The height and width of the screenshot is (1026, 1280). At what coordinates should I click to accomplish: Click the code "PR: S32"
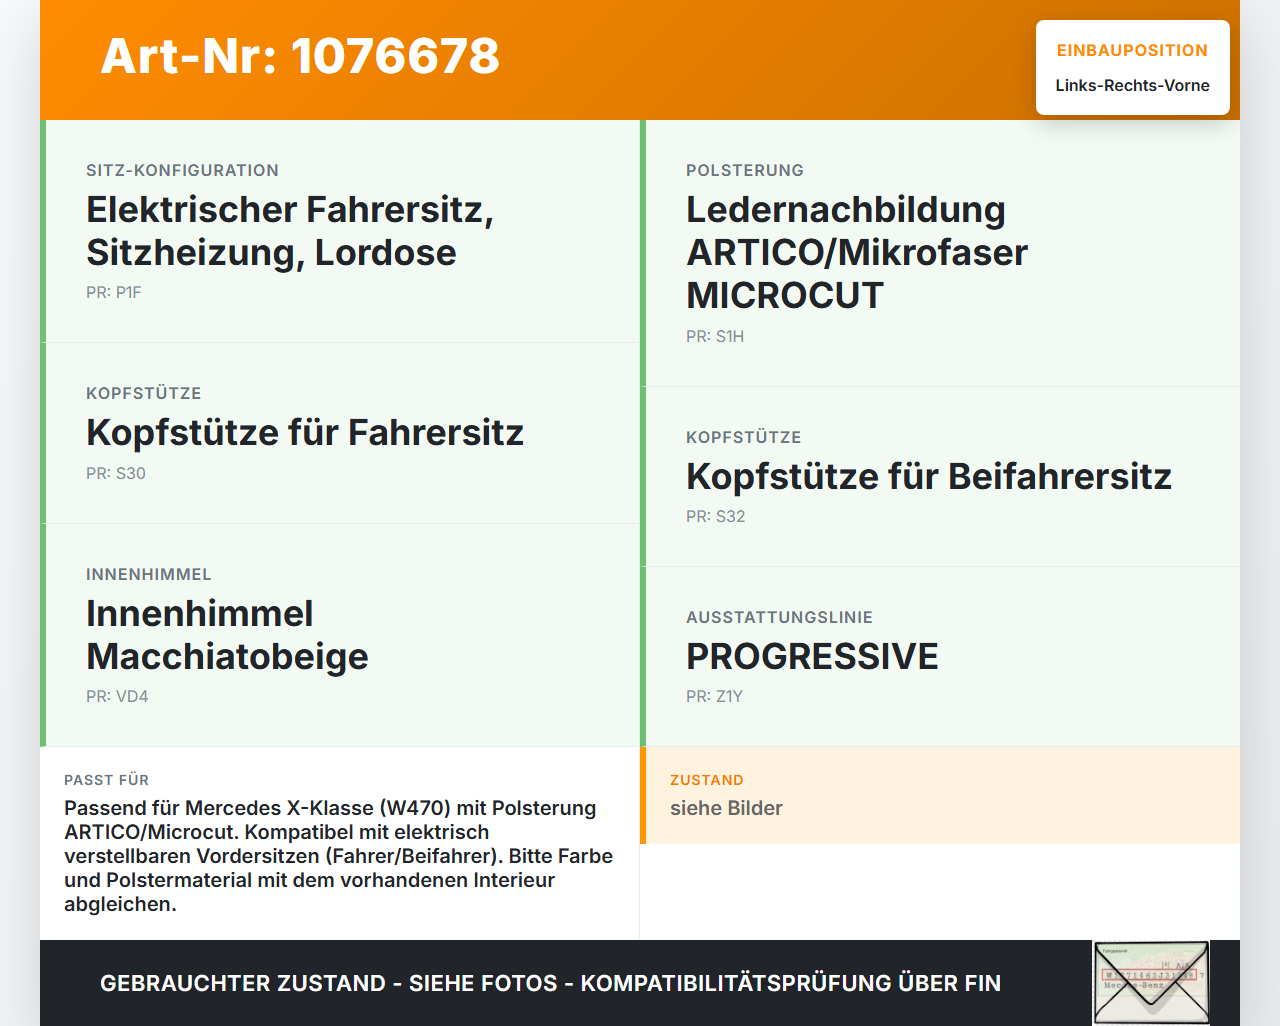coord(716,516)
